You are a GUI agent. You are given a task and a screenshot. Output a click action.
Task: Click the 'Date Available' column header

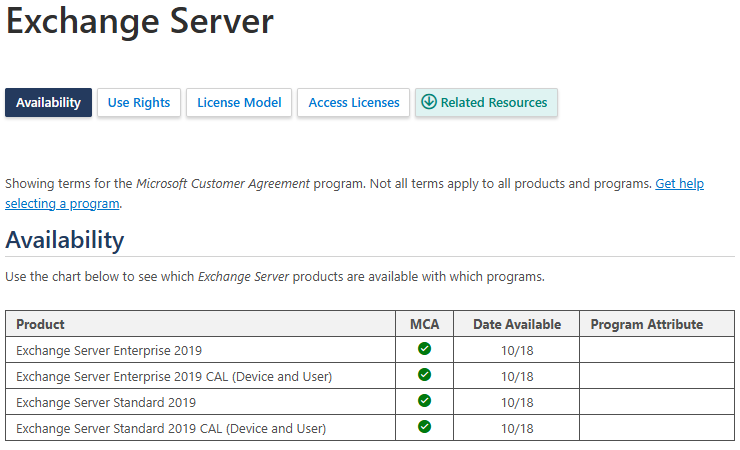coord(517,324)
